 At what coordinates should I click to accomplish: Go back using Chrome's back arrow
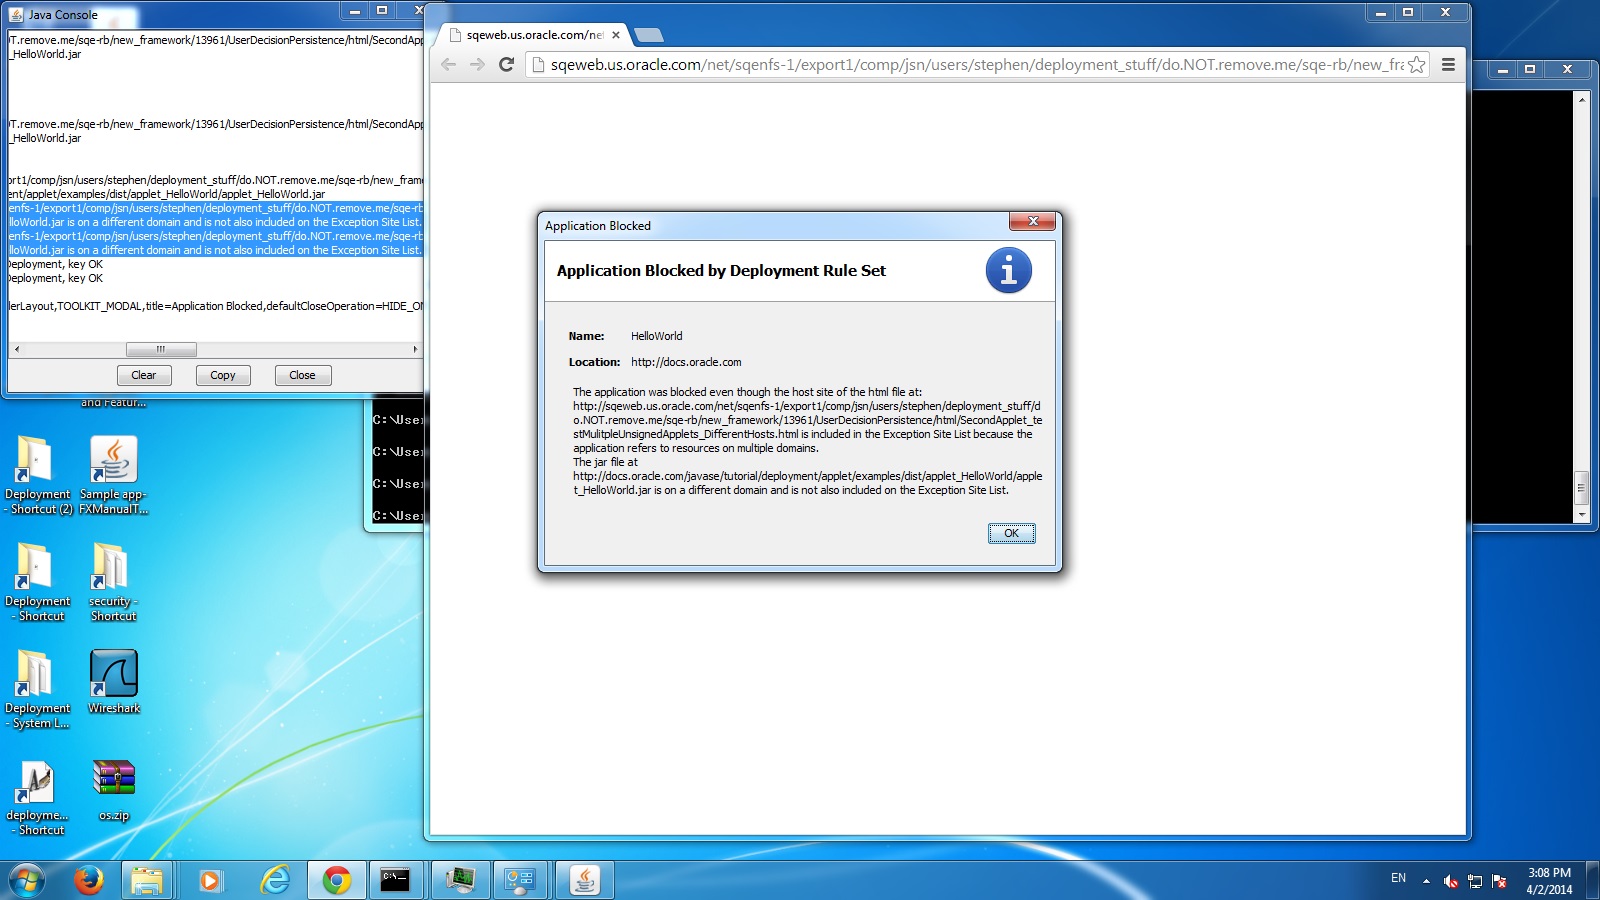(448, 65)
